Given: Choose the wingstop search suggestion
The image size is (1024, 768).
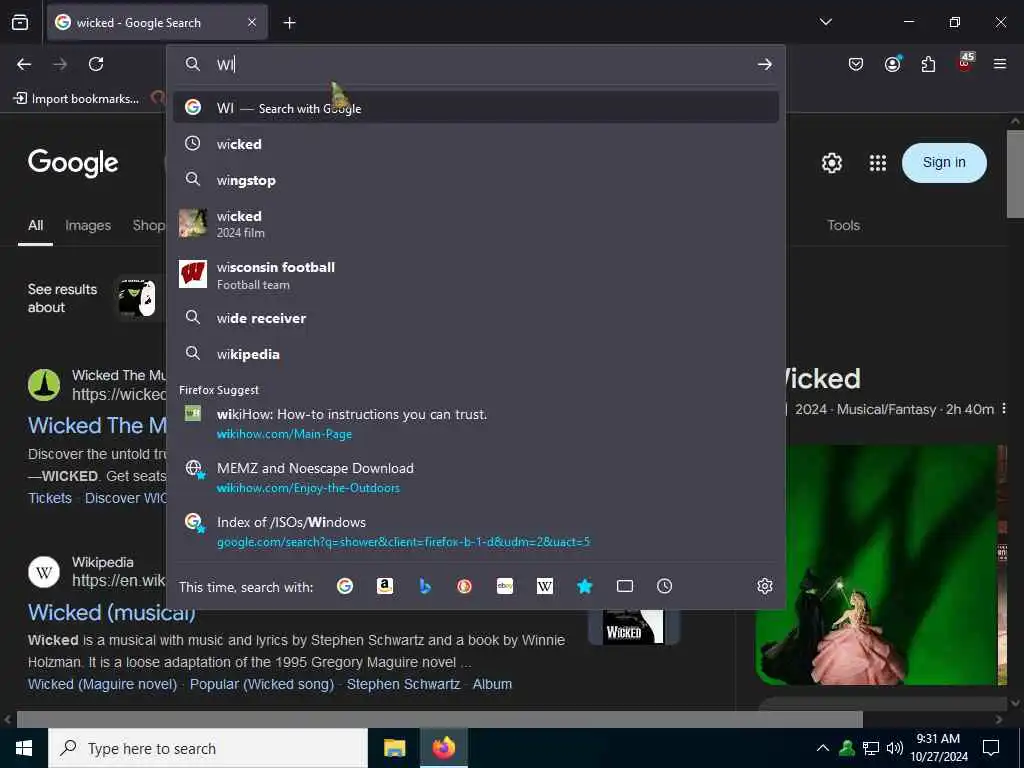Looking at the screenshot, I should [x=476, y=180].
